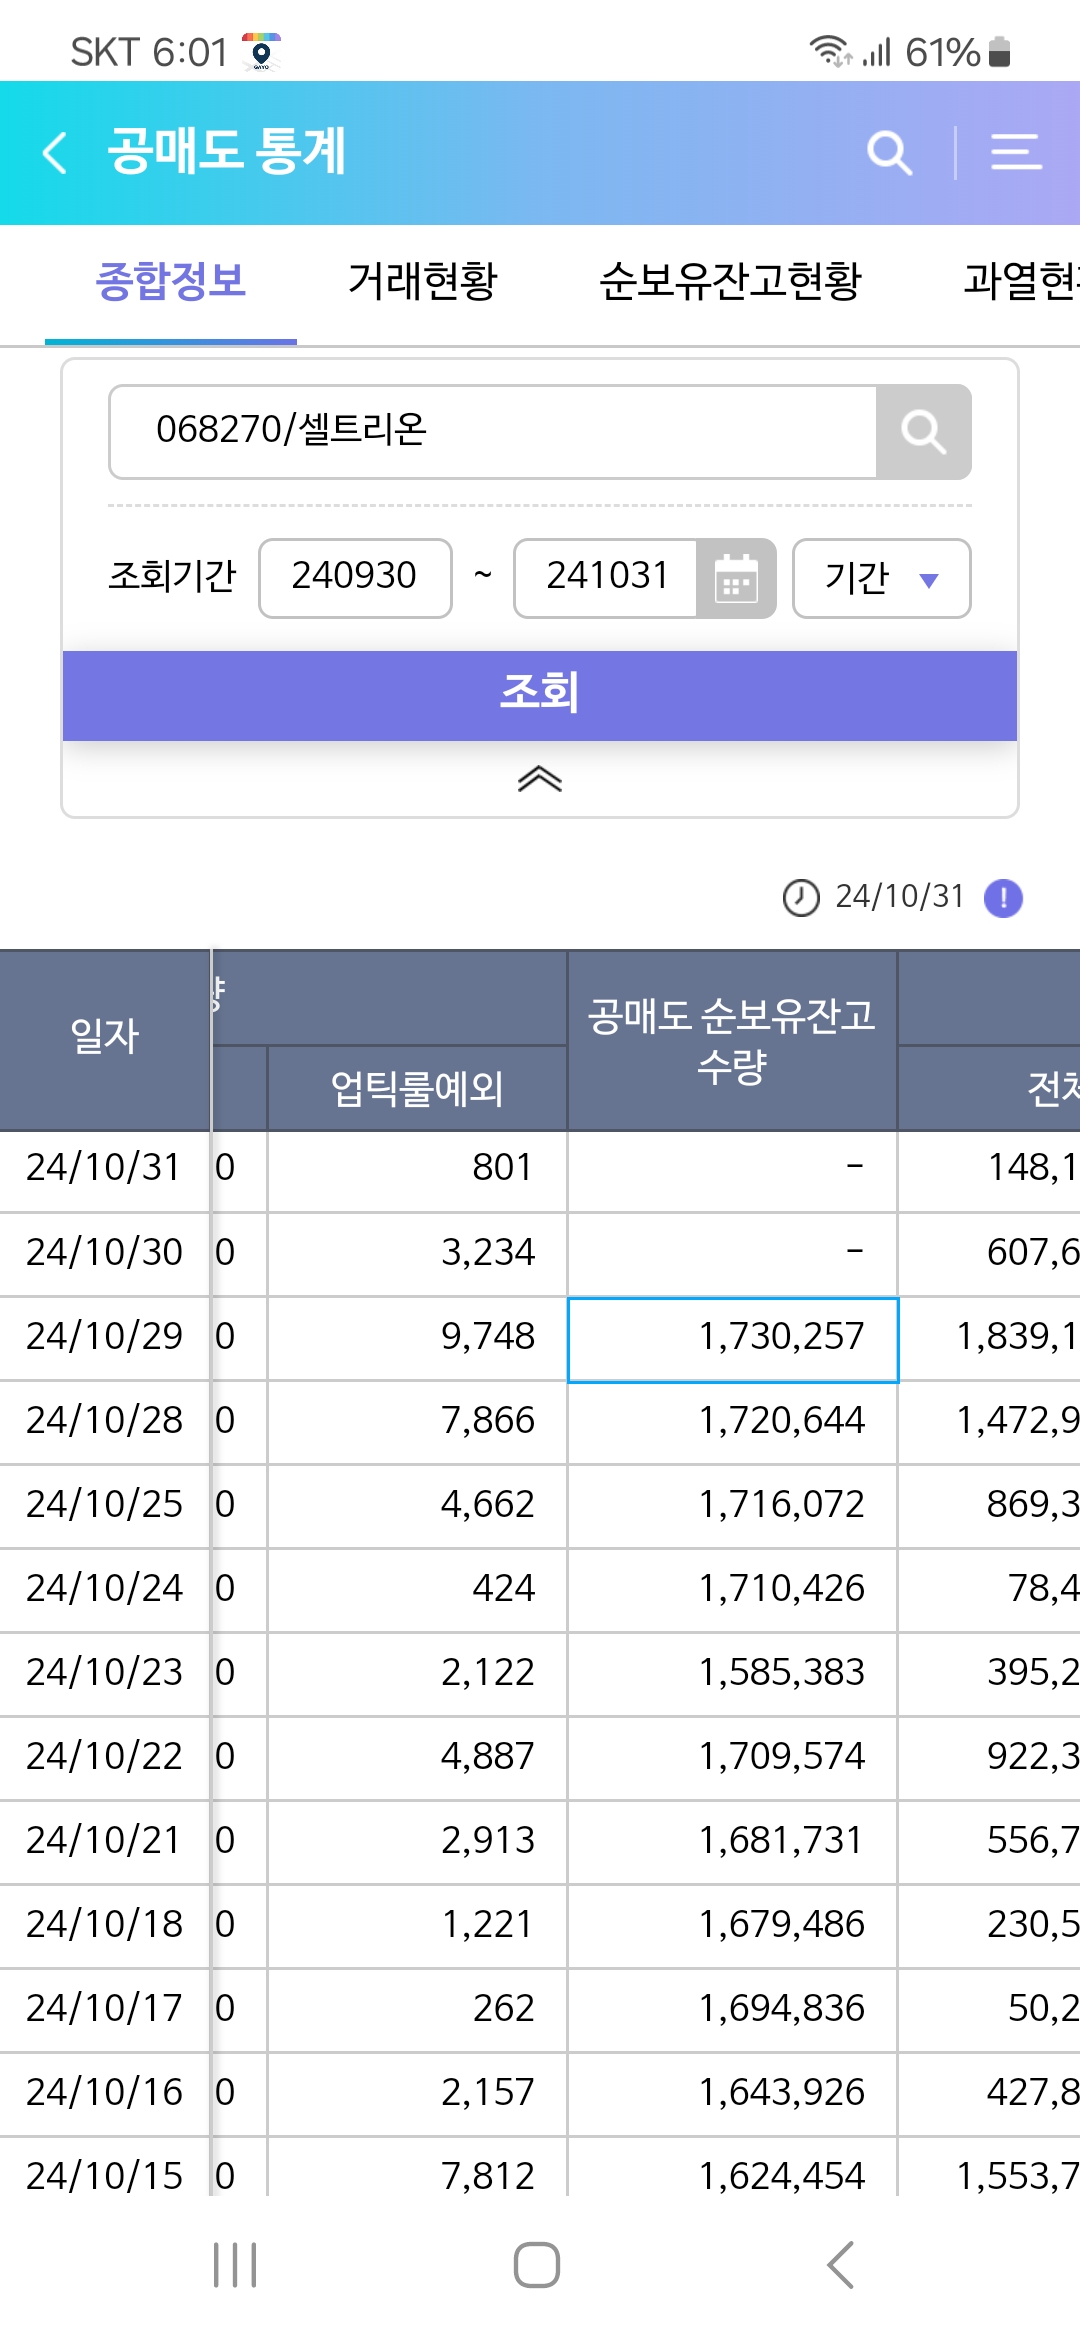Tap the blue exclamation info icon
1080x2340 pixels.
pyautogui.click(x=1003, y=898)
